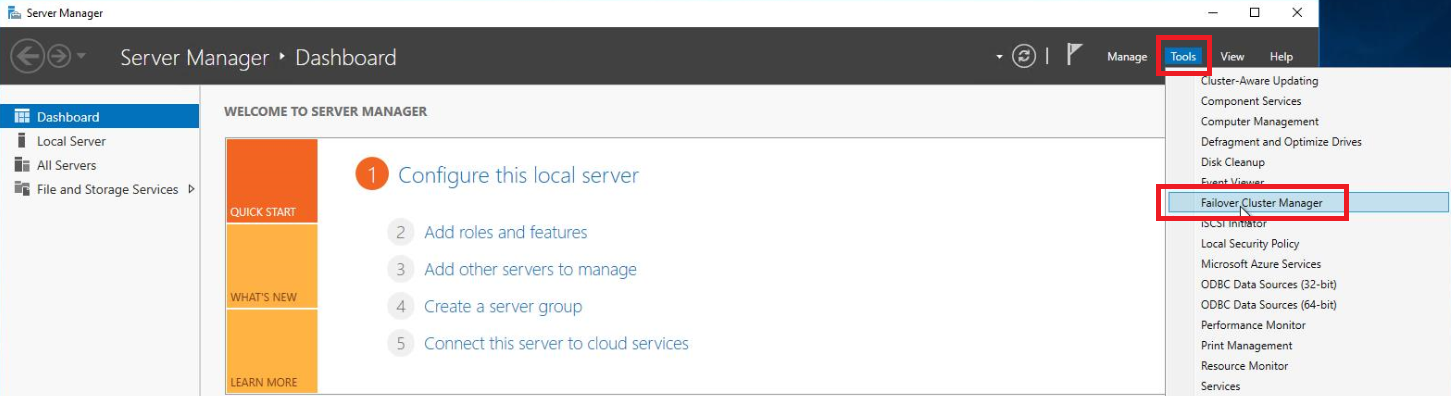Click Add other servers to manage
The image size is (1451, 396).
tap(530, 269)
